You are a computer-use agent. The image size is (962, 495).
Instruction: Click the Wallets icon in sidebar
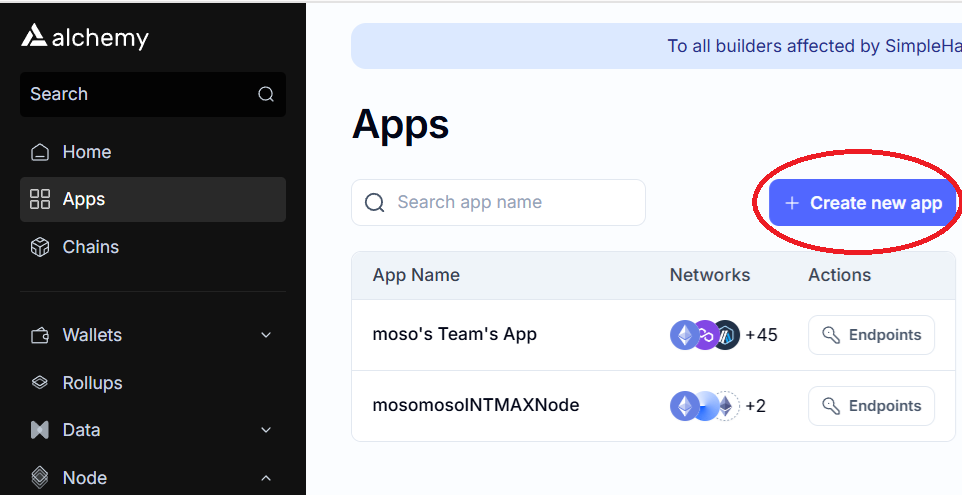[40, 336]
